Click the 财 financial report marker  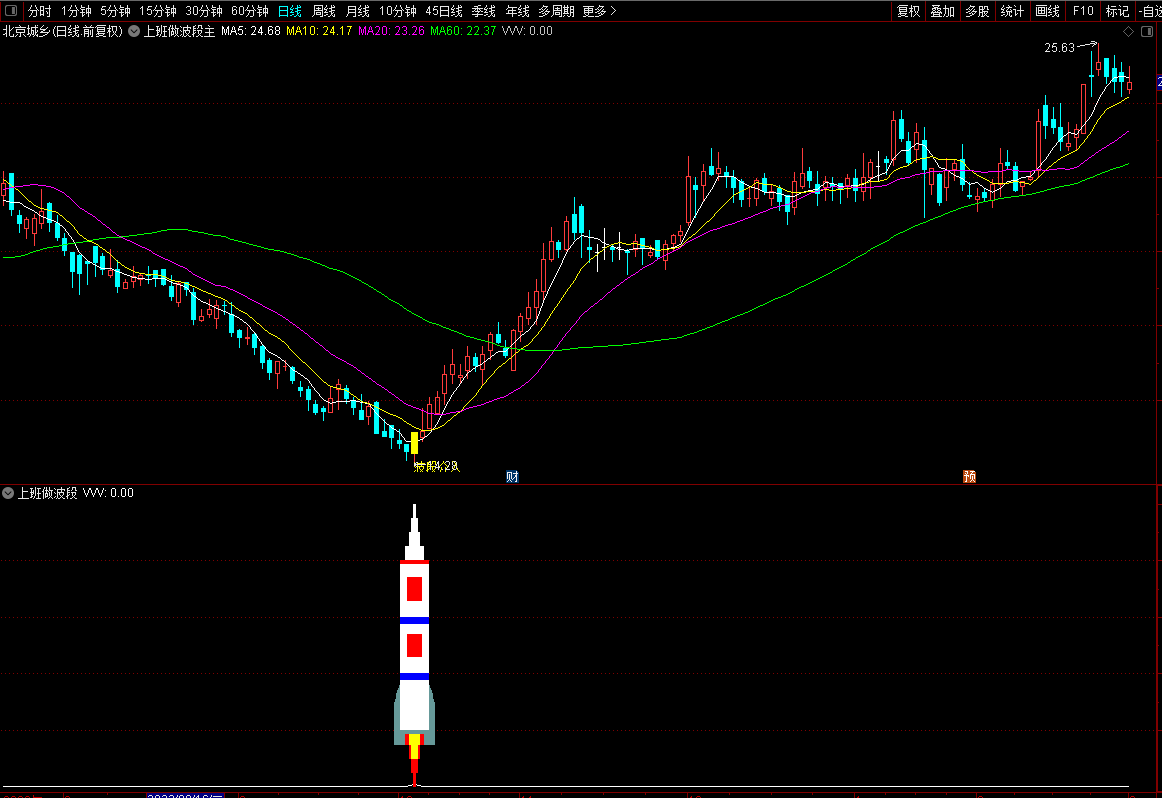click(512, 476)
